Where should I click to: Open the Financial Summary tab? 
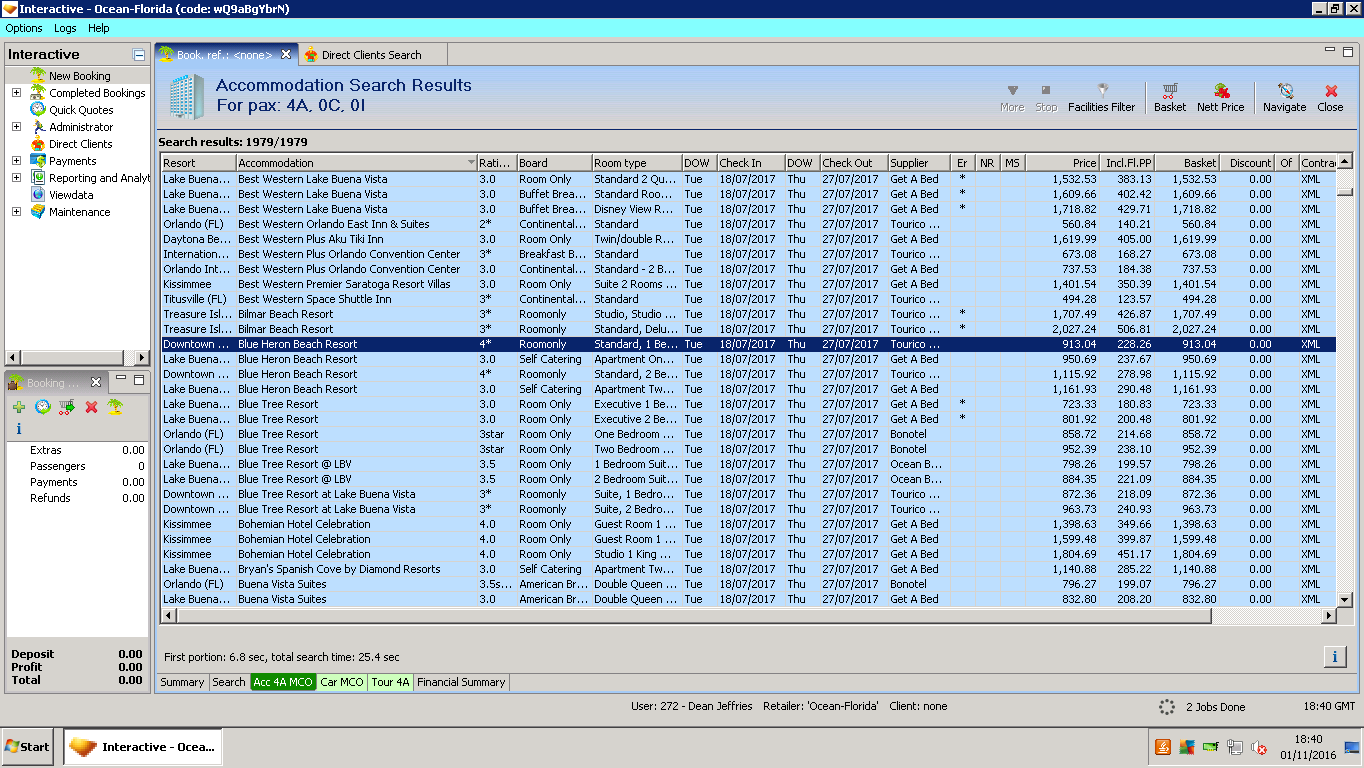[x=461, y=682]
